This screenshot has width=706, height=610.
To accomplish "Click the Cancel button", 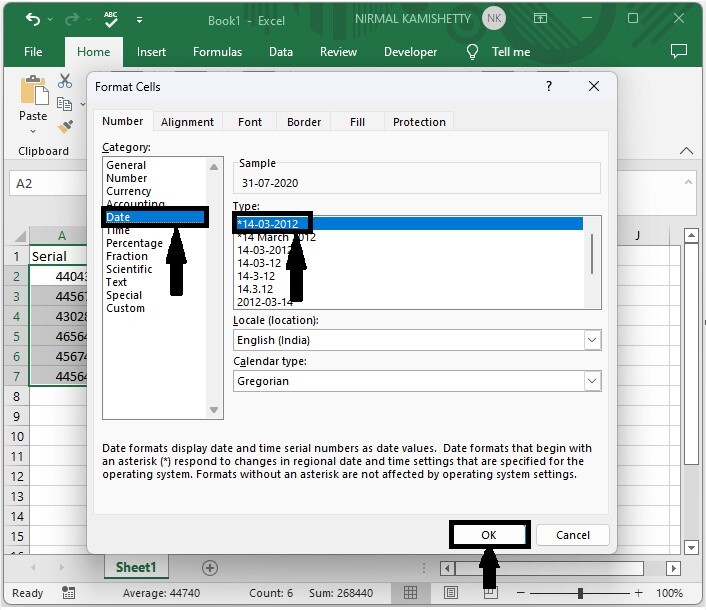I will [x=573, y=535].
